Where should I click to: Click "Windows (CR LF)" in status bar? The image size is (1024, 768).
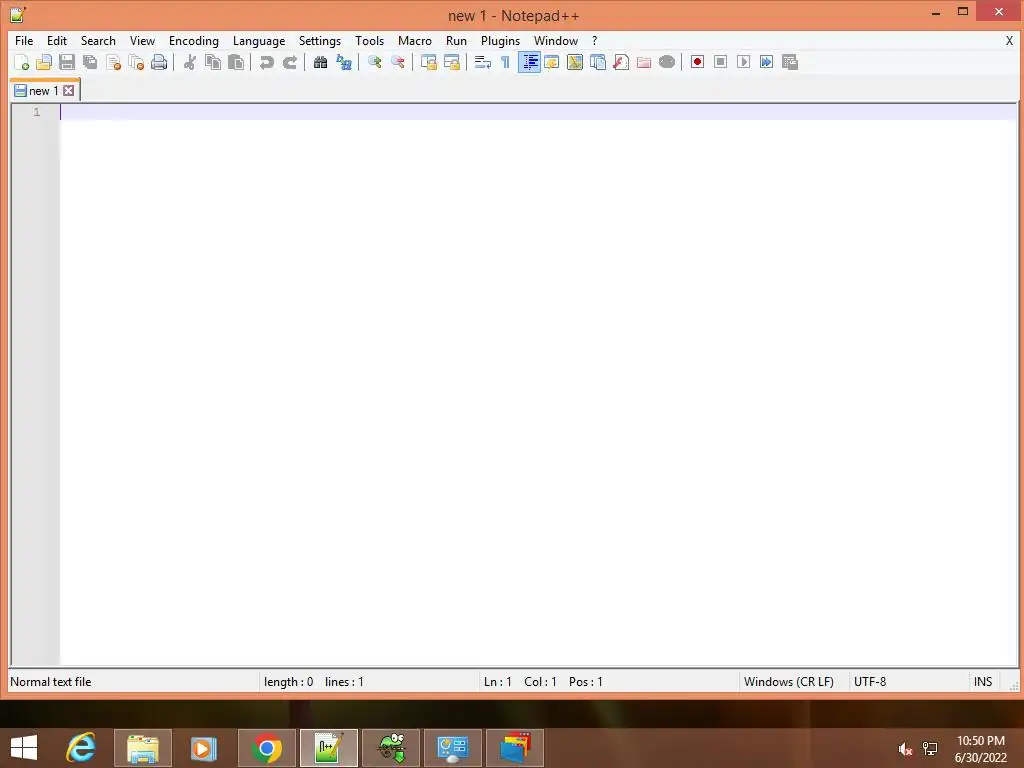click(x=788, y=682)
